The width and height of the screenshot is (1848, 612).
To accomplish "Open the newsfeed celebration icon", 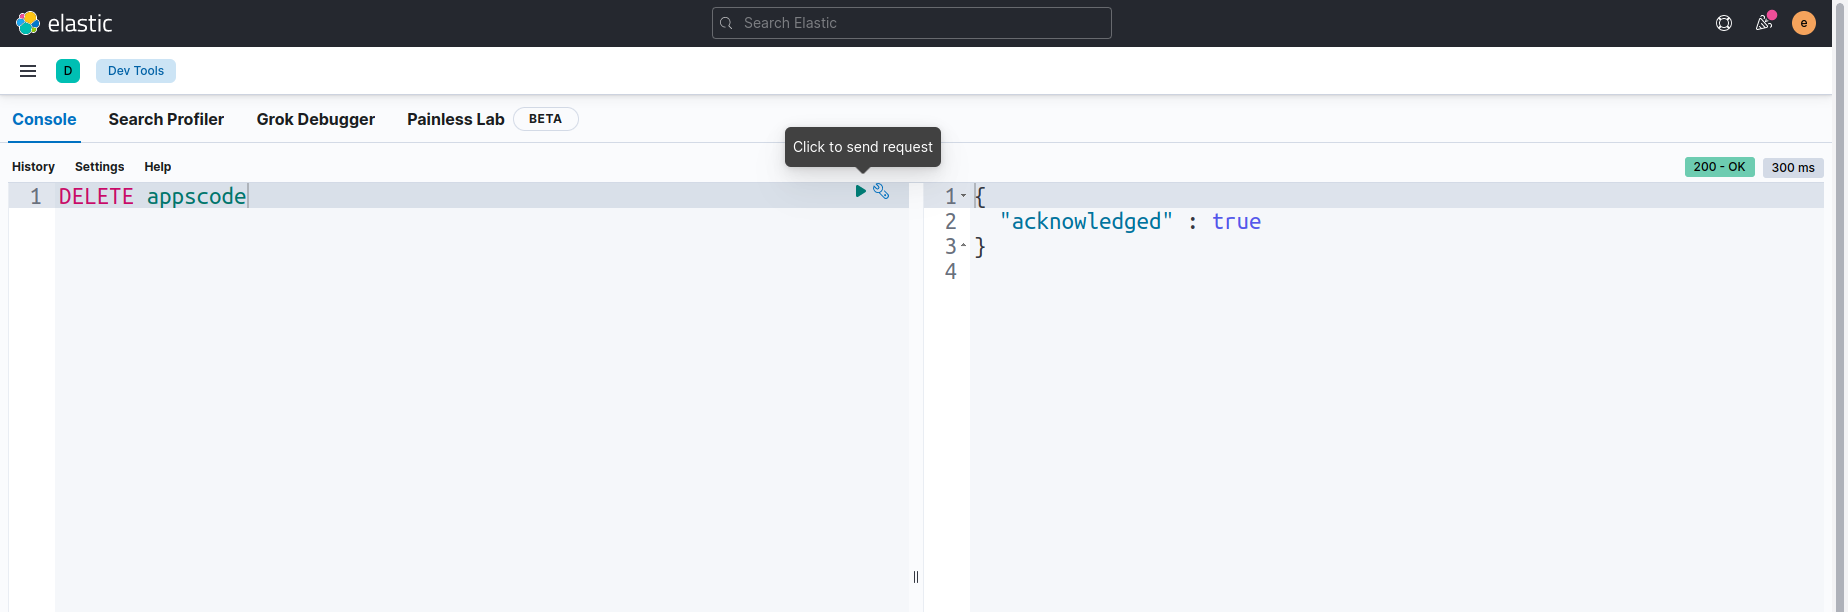I will tap(1764, 23).
